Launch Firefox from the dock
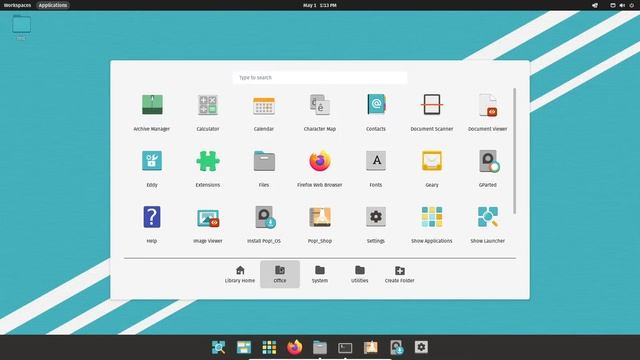Viewport: 640px width, 360px height. 294,347
